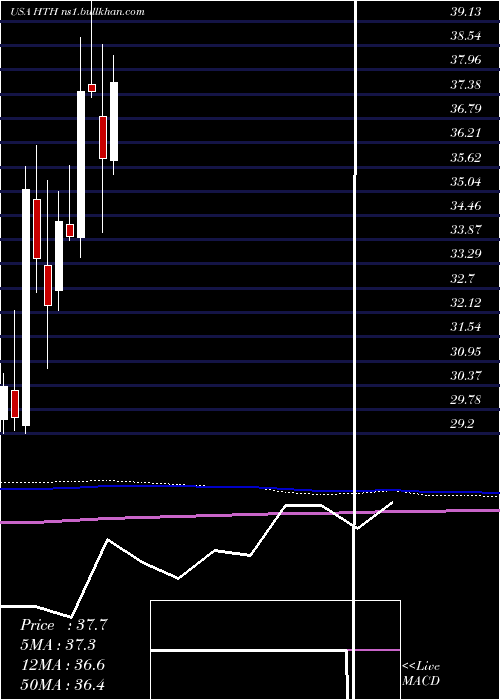Screen dimensions: 500x700
Task: Click the 37.96 price axis label
Action: (466, 60)
